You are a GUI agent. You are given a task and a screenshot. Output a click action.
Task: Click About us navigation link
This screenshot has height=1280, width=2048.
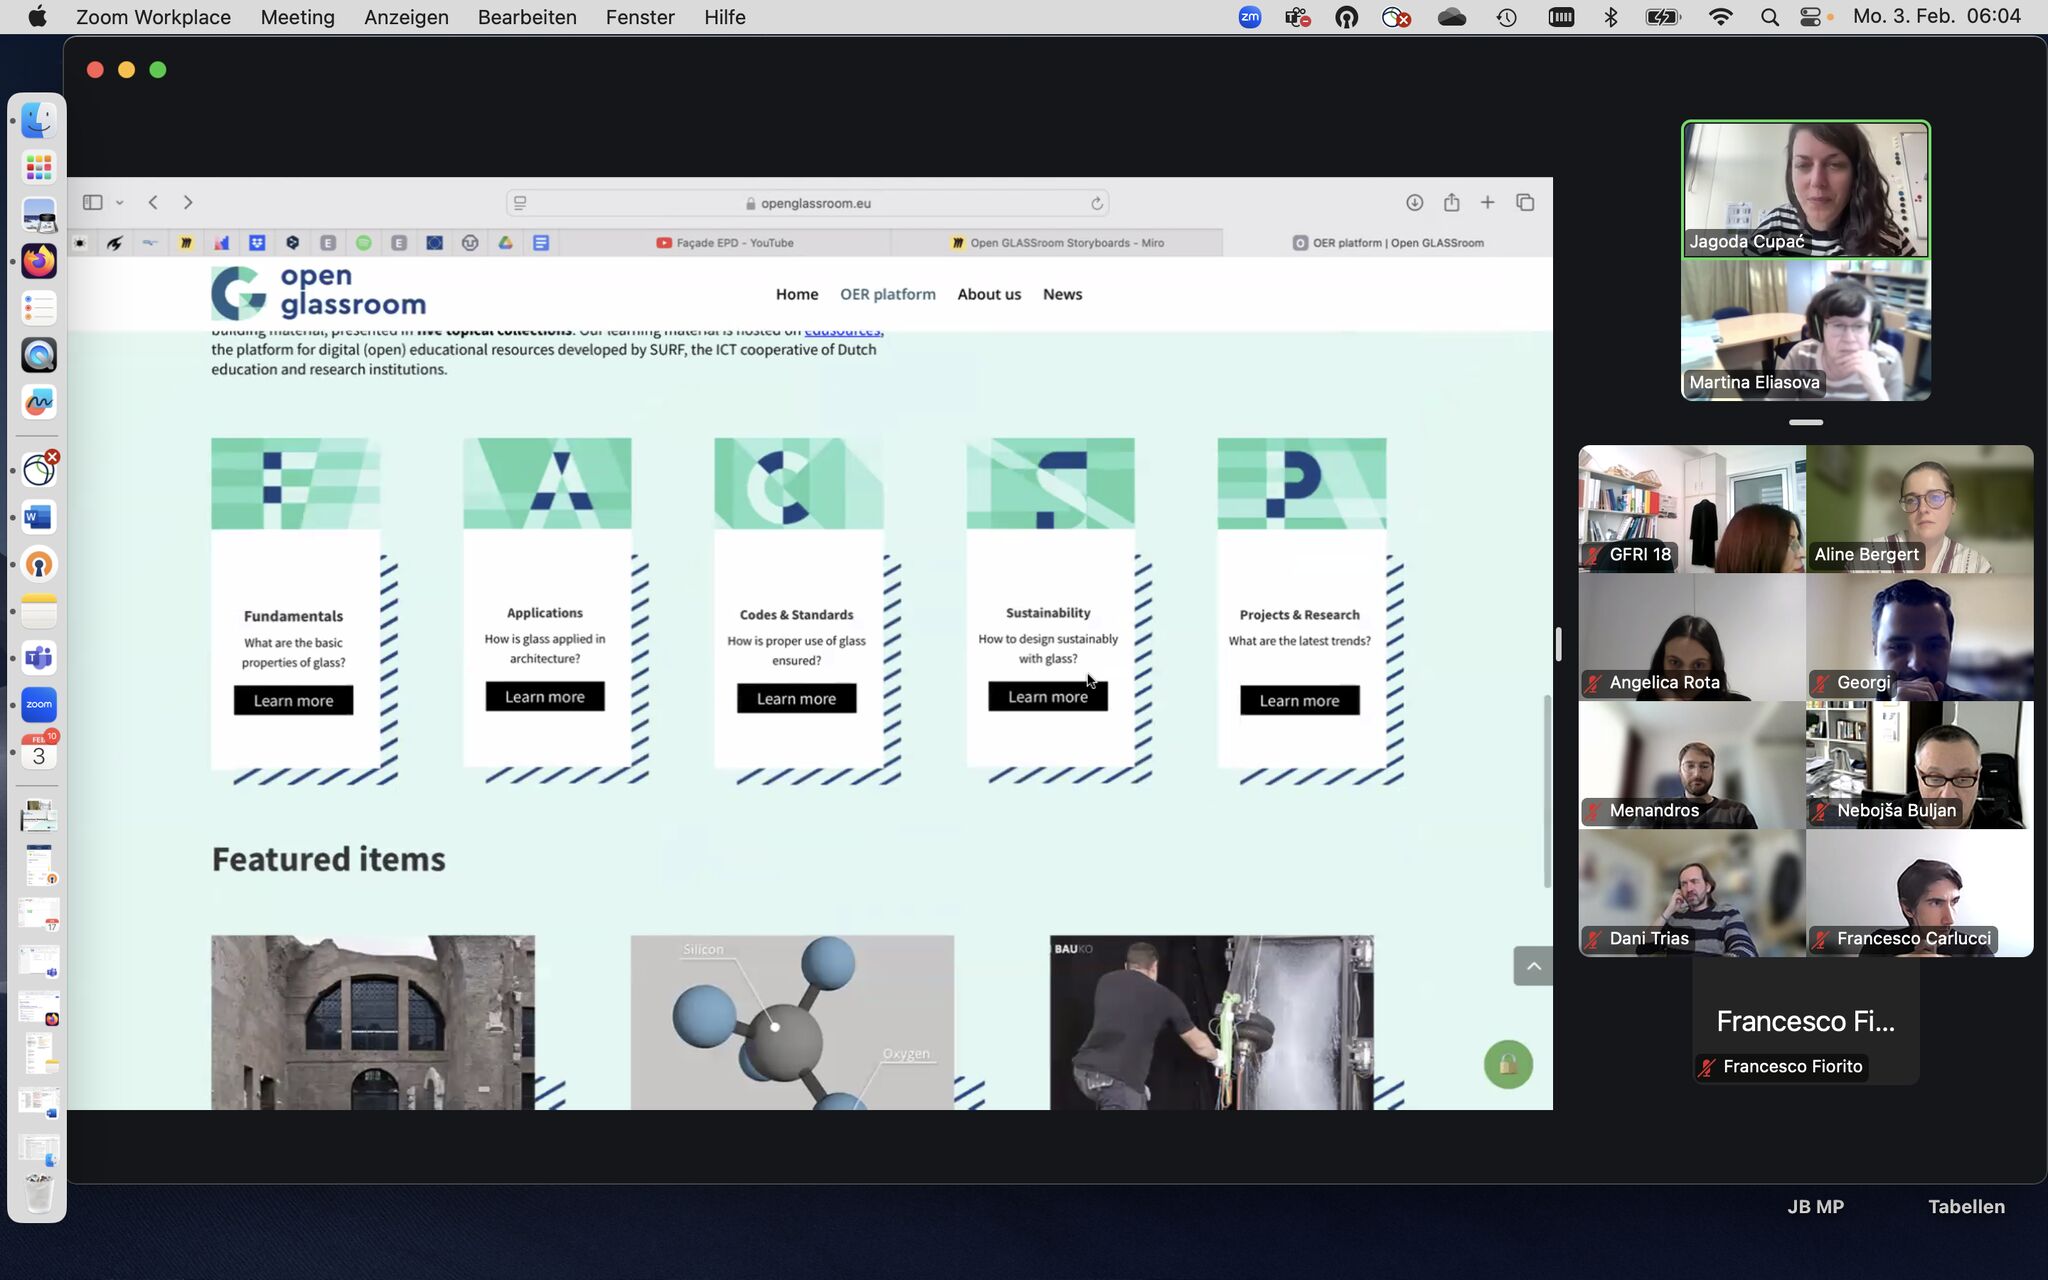pyautogui.click(x=989, y=294)
